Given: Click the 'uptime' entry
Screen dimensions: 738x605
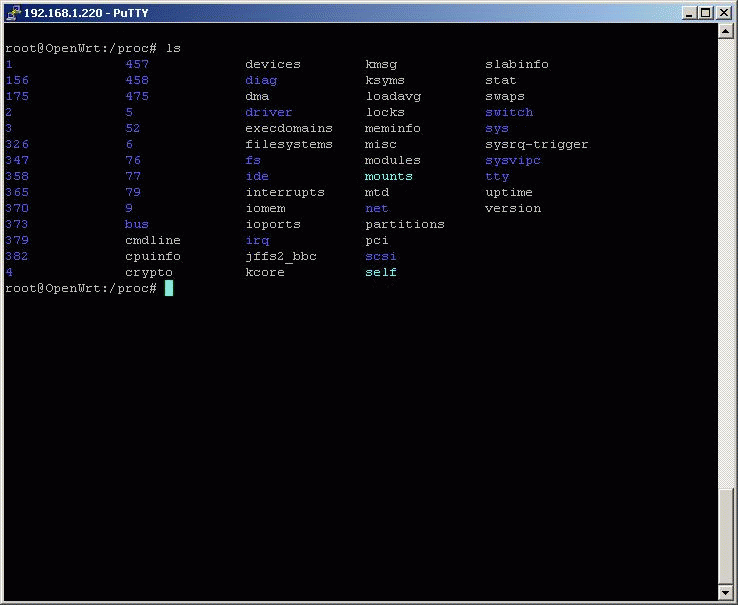Looking at the screenshot, I should pyautogui.click(x=509, y=193).
